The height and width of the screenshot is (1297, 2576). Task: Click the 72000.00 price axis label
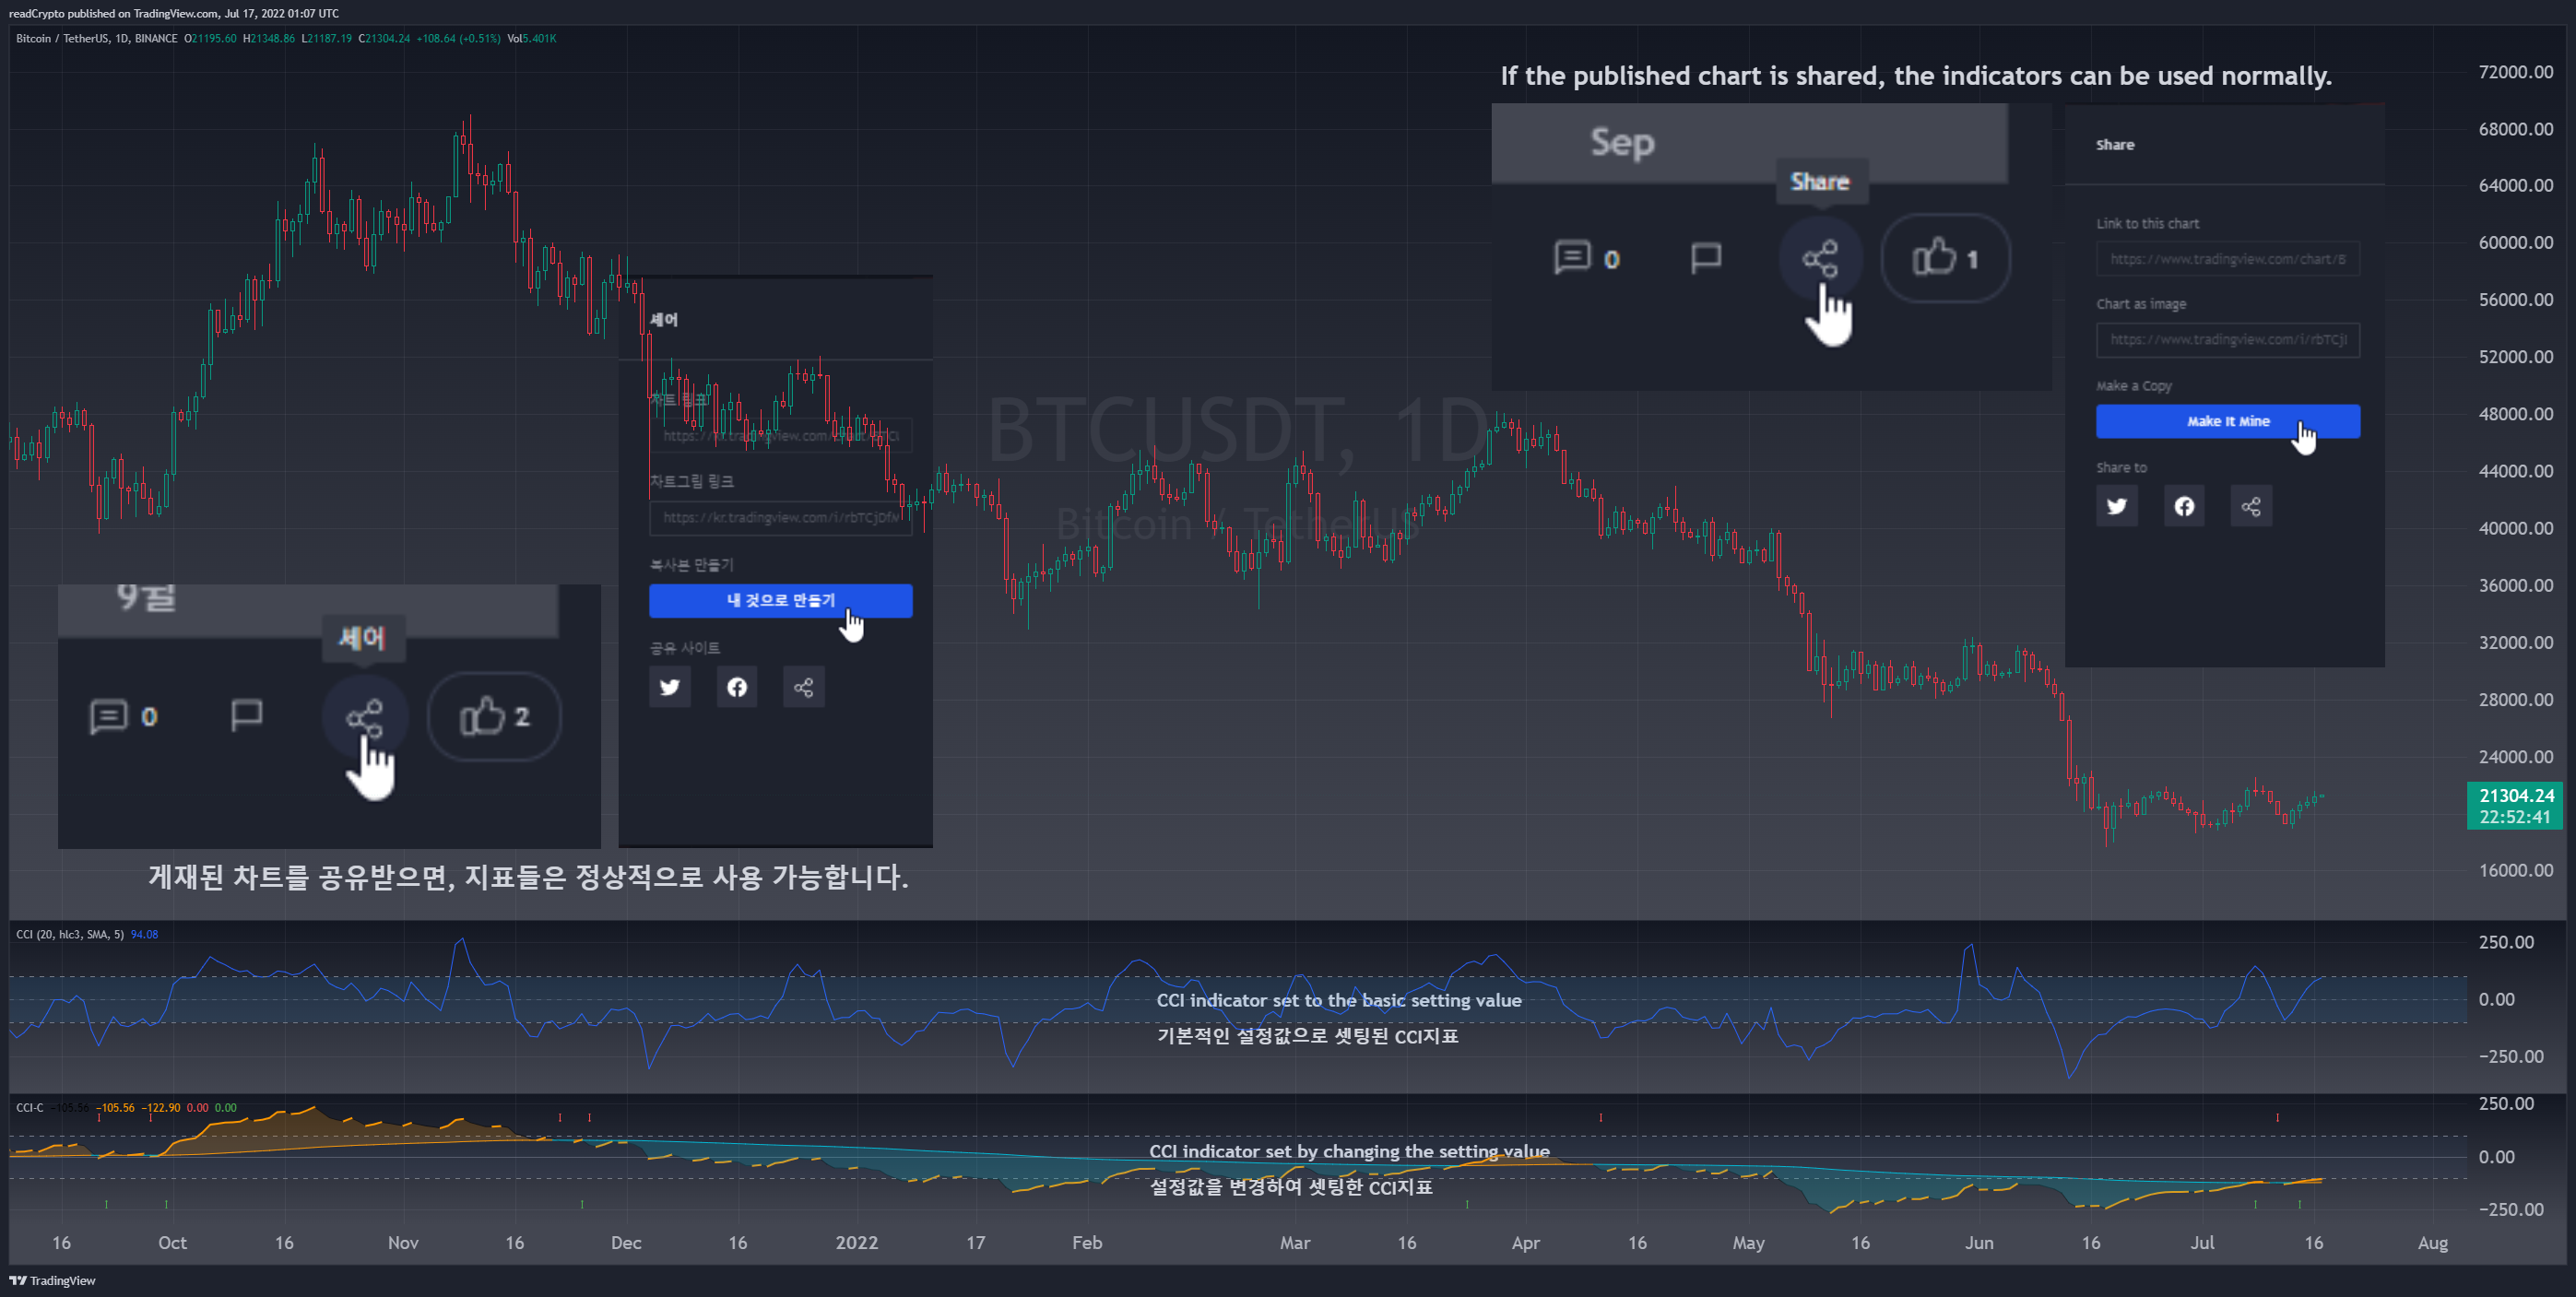click(2515, 72)
